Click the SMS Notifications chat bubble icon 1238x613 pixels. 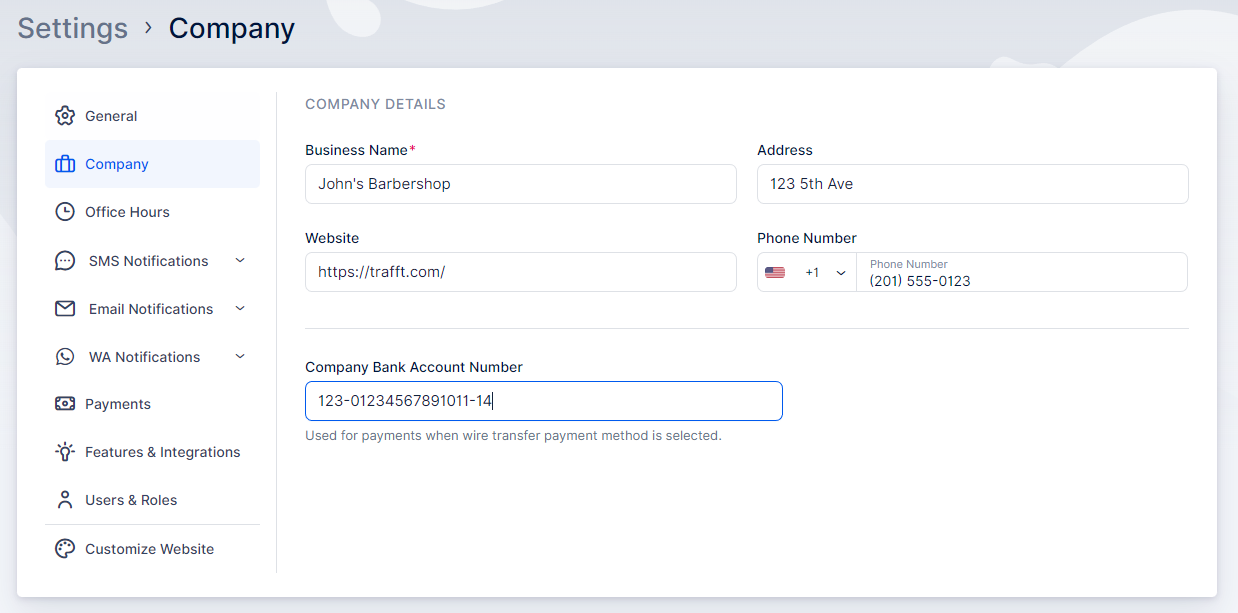[x=65, y=261]
